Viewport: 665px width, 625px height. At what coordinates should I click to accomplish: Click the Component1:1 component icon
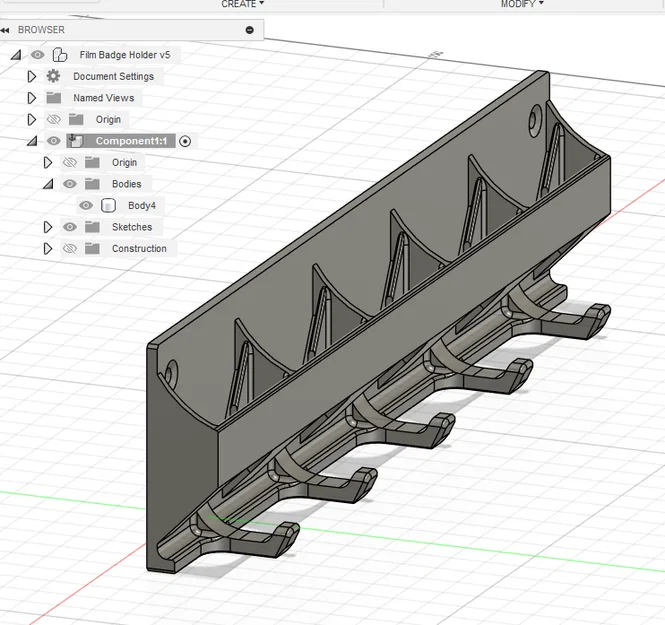pos(75,141)
